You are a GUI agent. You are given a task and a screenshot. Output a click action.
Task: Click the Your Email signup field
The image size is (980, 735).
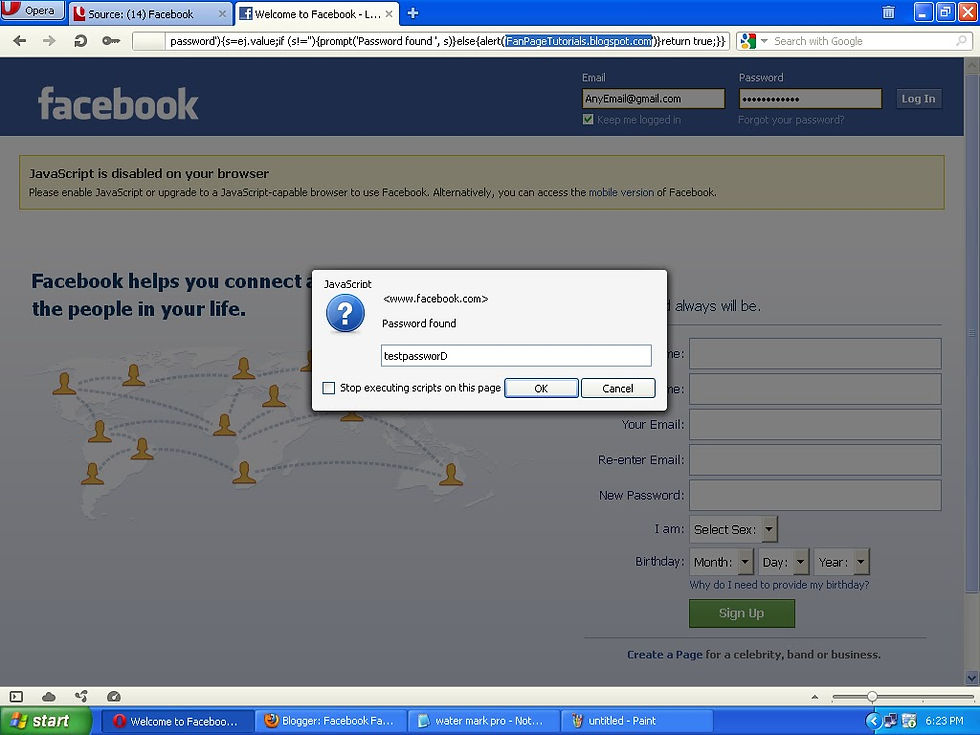[x=815, y=424]
